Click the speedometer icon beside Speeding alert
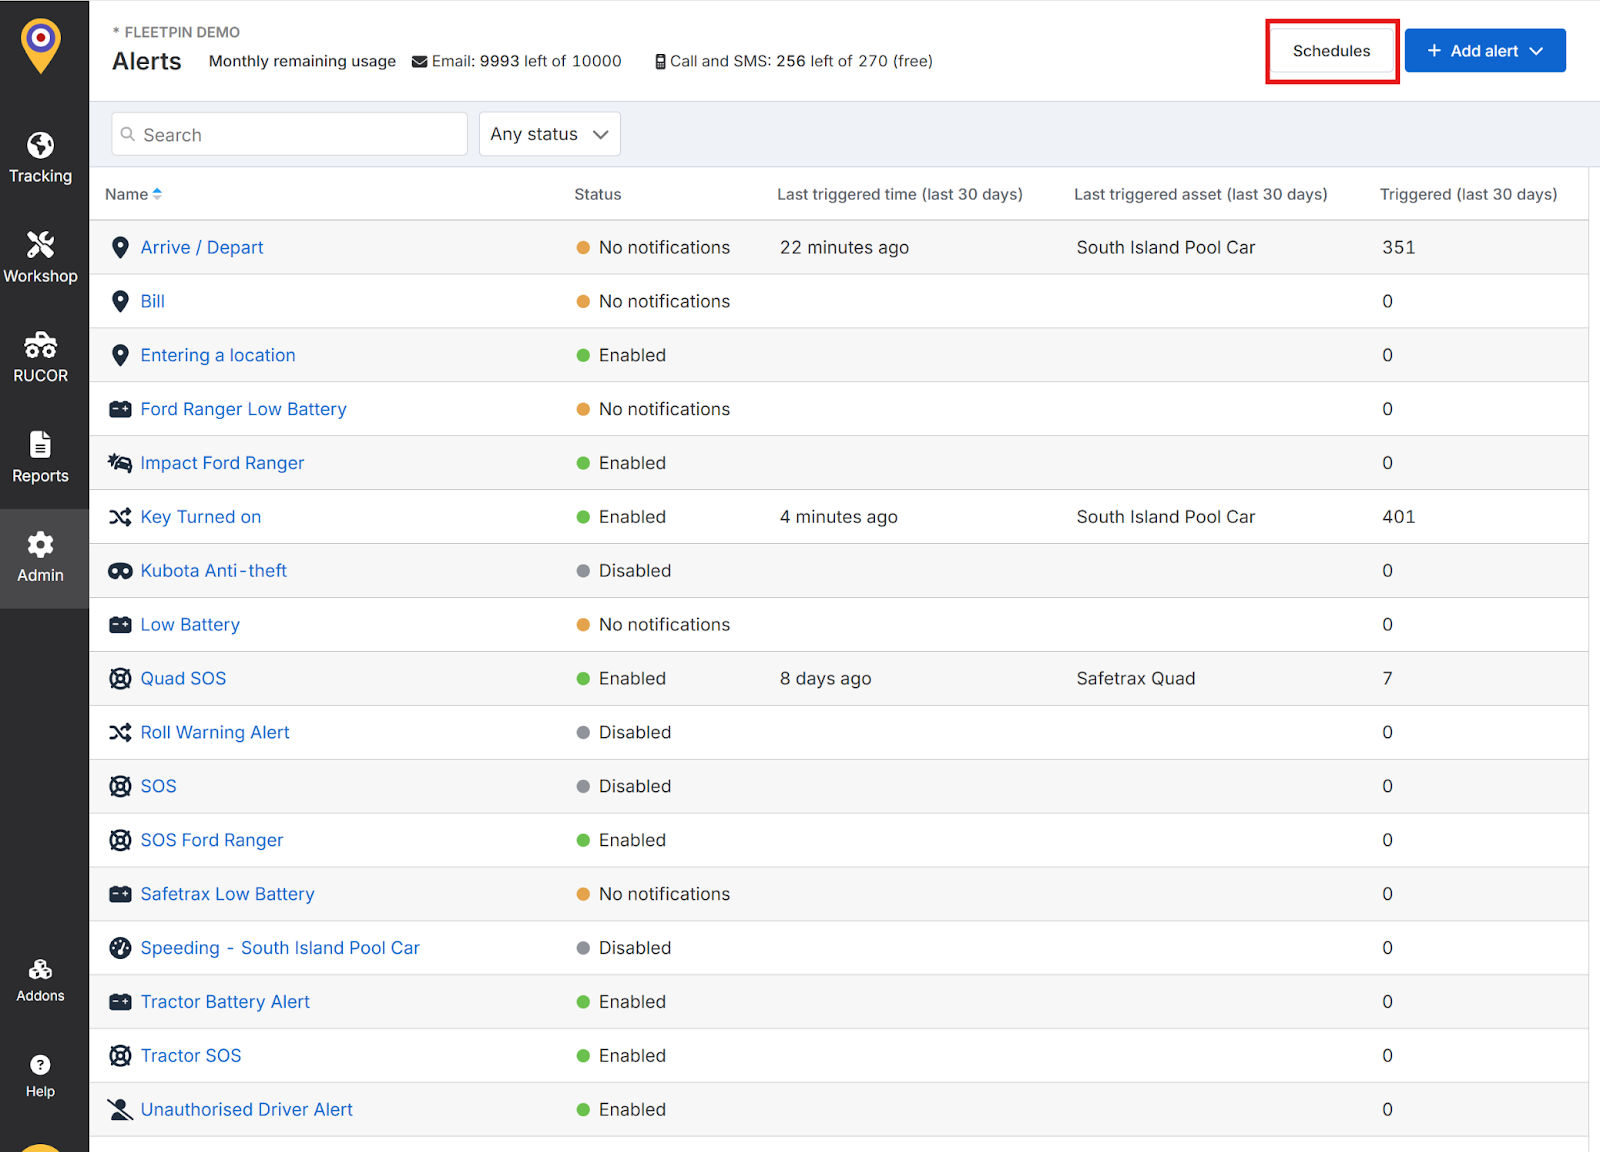Viewport: 1600px width, 1152px height. pos(120,948)
